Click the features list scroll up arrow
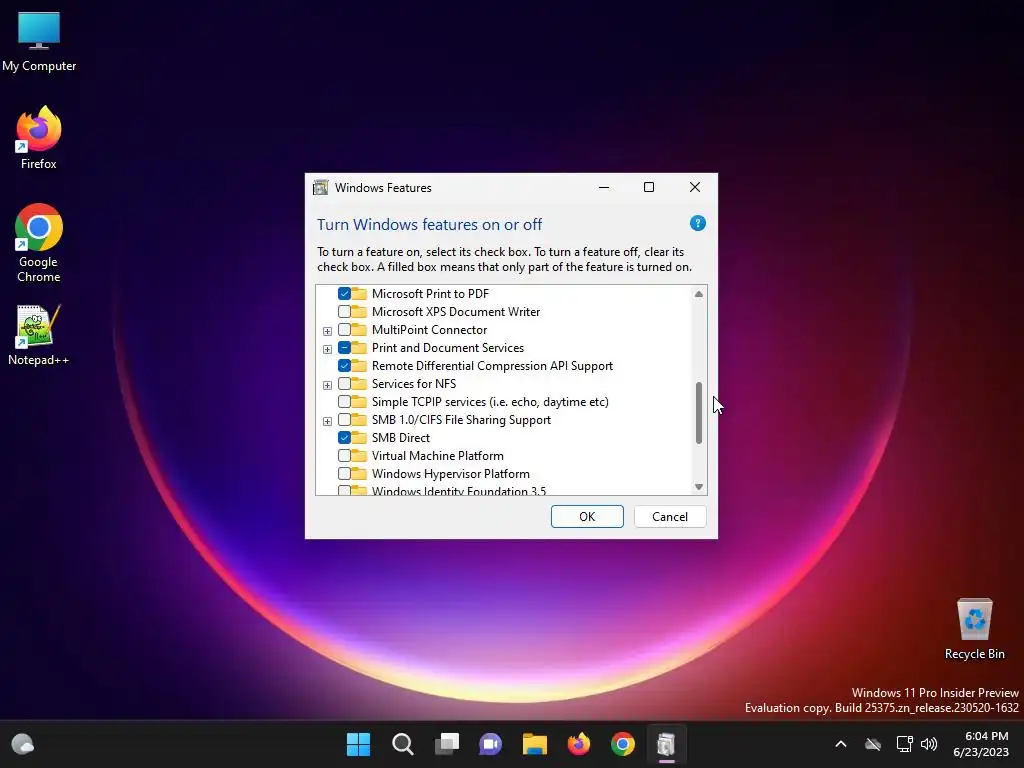Viewport: 1024px width, 768px height. [699, 294]
